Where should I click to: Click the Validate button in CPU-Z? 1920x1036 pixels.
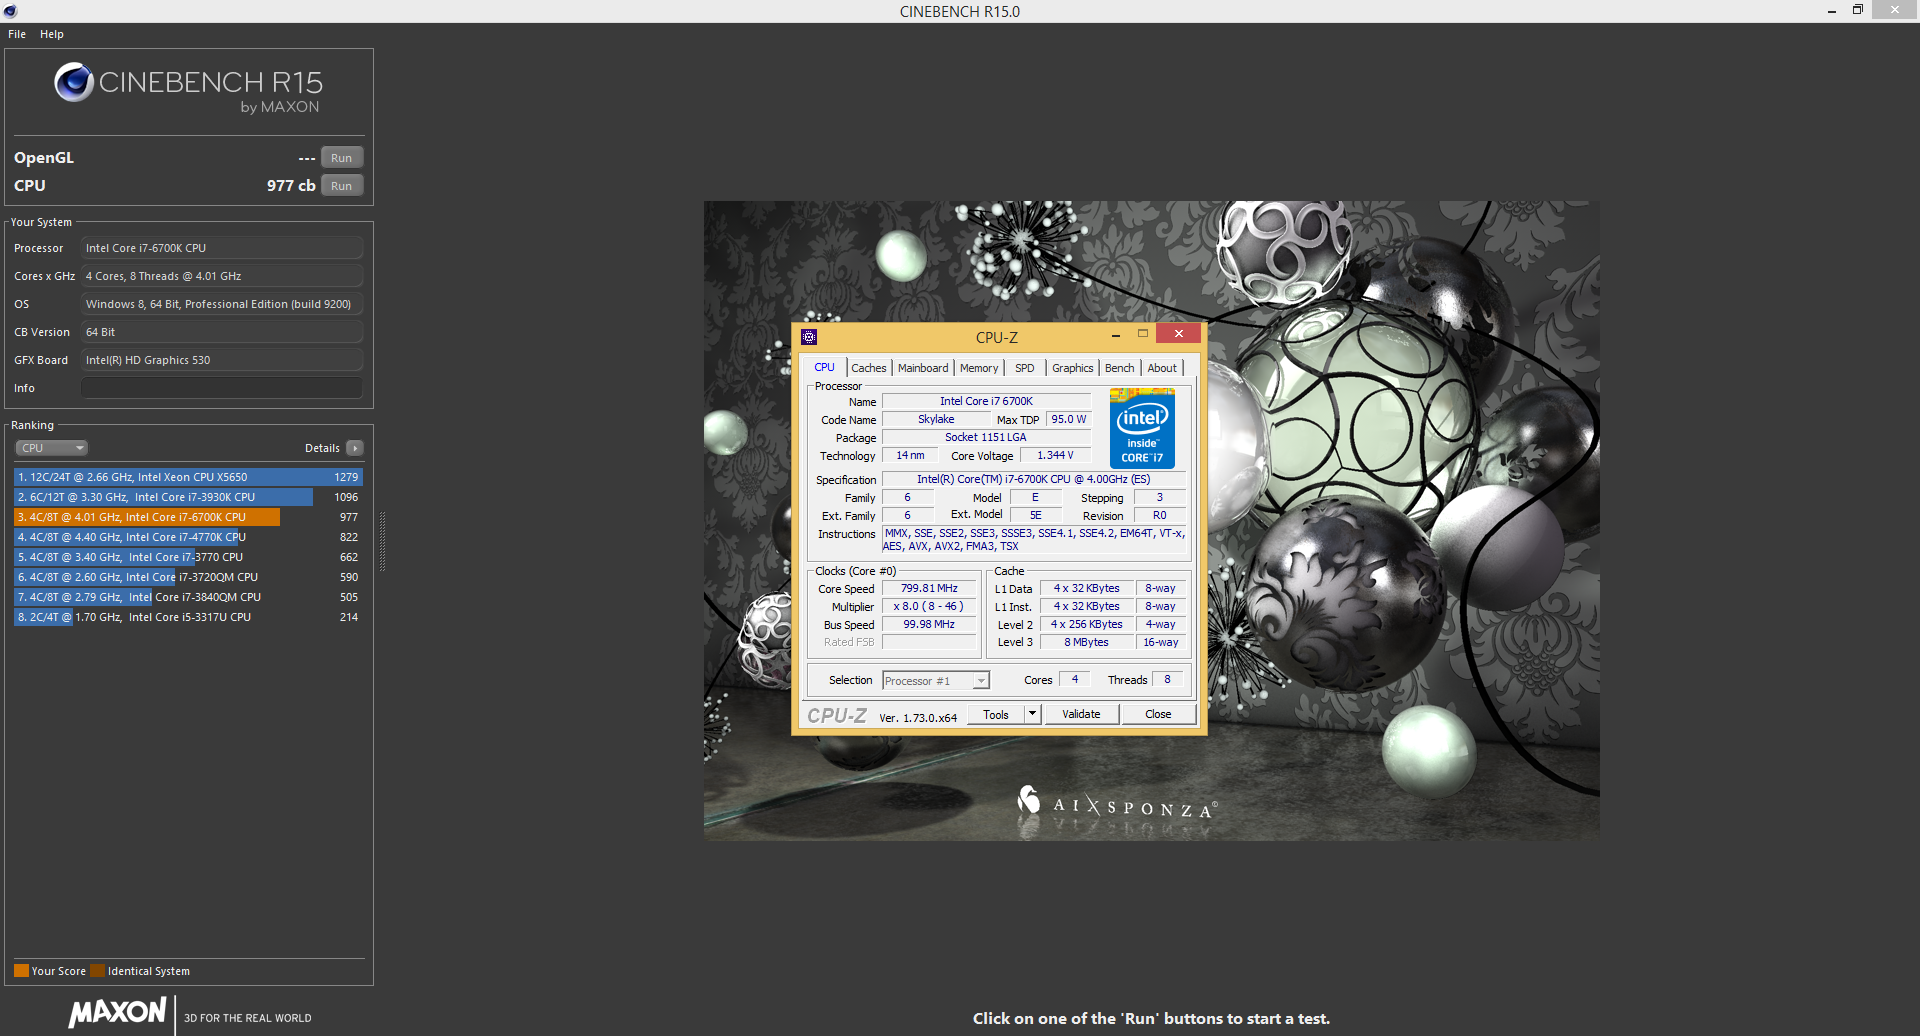point(1081,714)
